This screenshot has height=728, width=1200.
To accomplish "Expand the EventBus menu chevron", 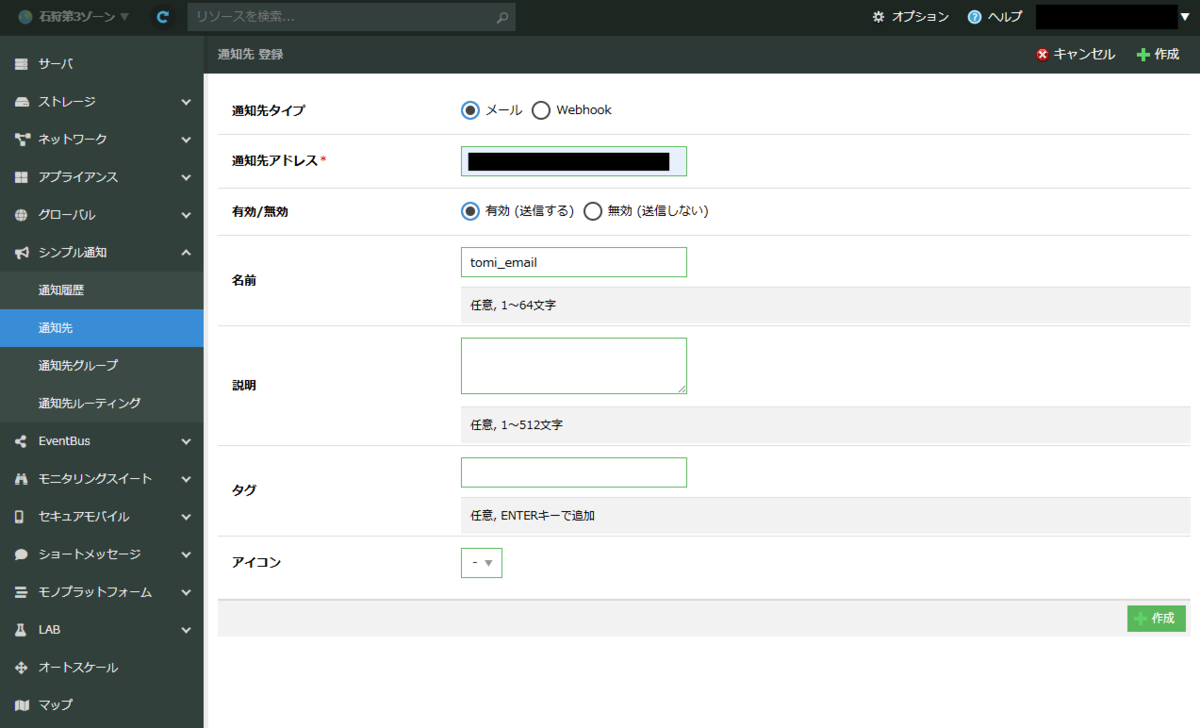I will 186,441.
